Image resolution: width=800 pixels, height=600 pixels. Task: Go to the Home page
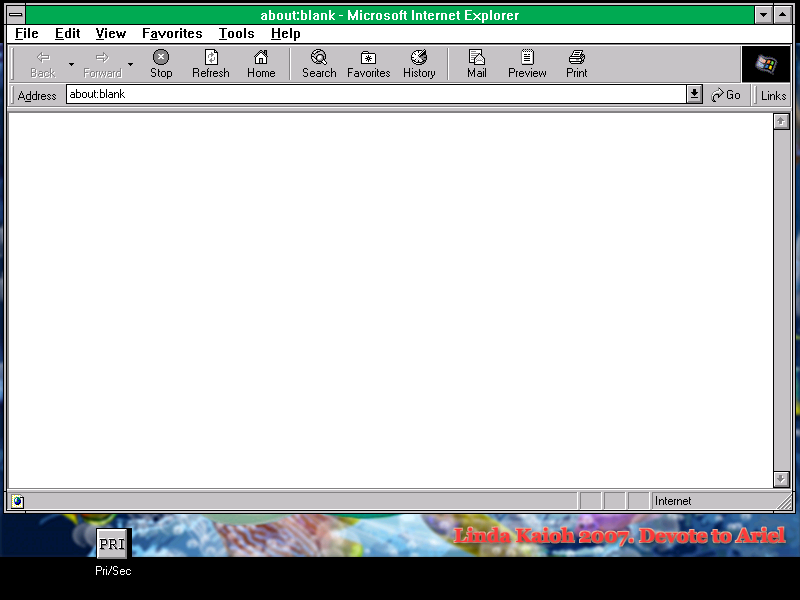[261, 64]
